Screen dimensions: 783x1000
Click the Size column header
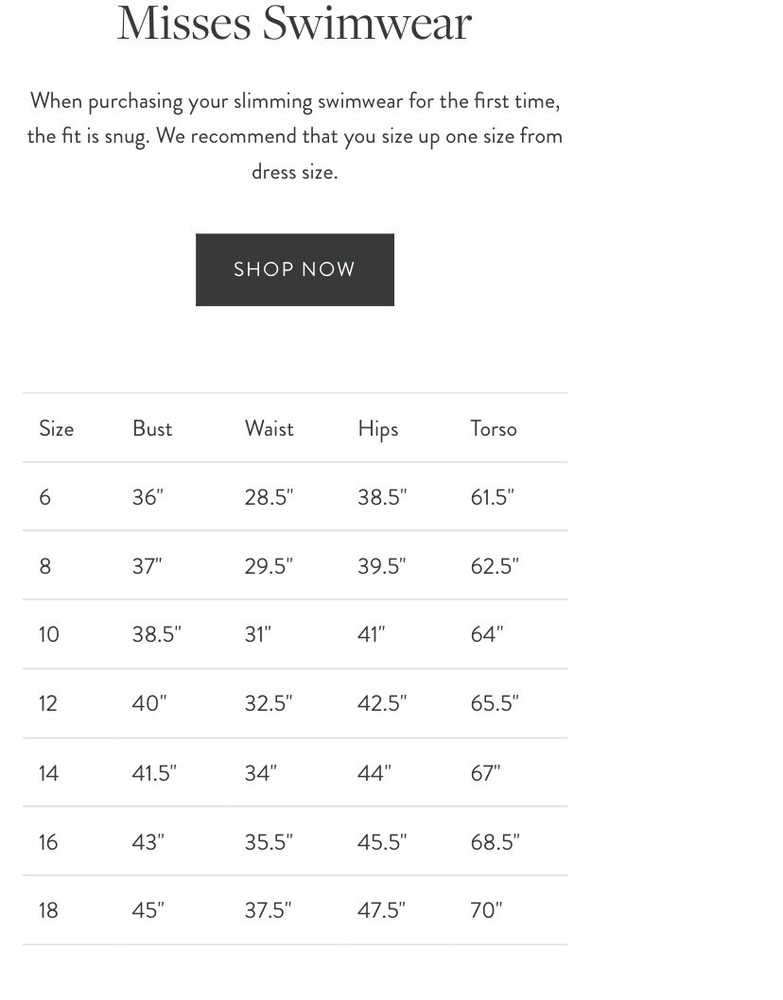(x=56, y=428)
